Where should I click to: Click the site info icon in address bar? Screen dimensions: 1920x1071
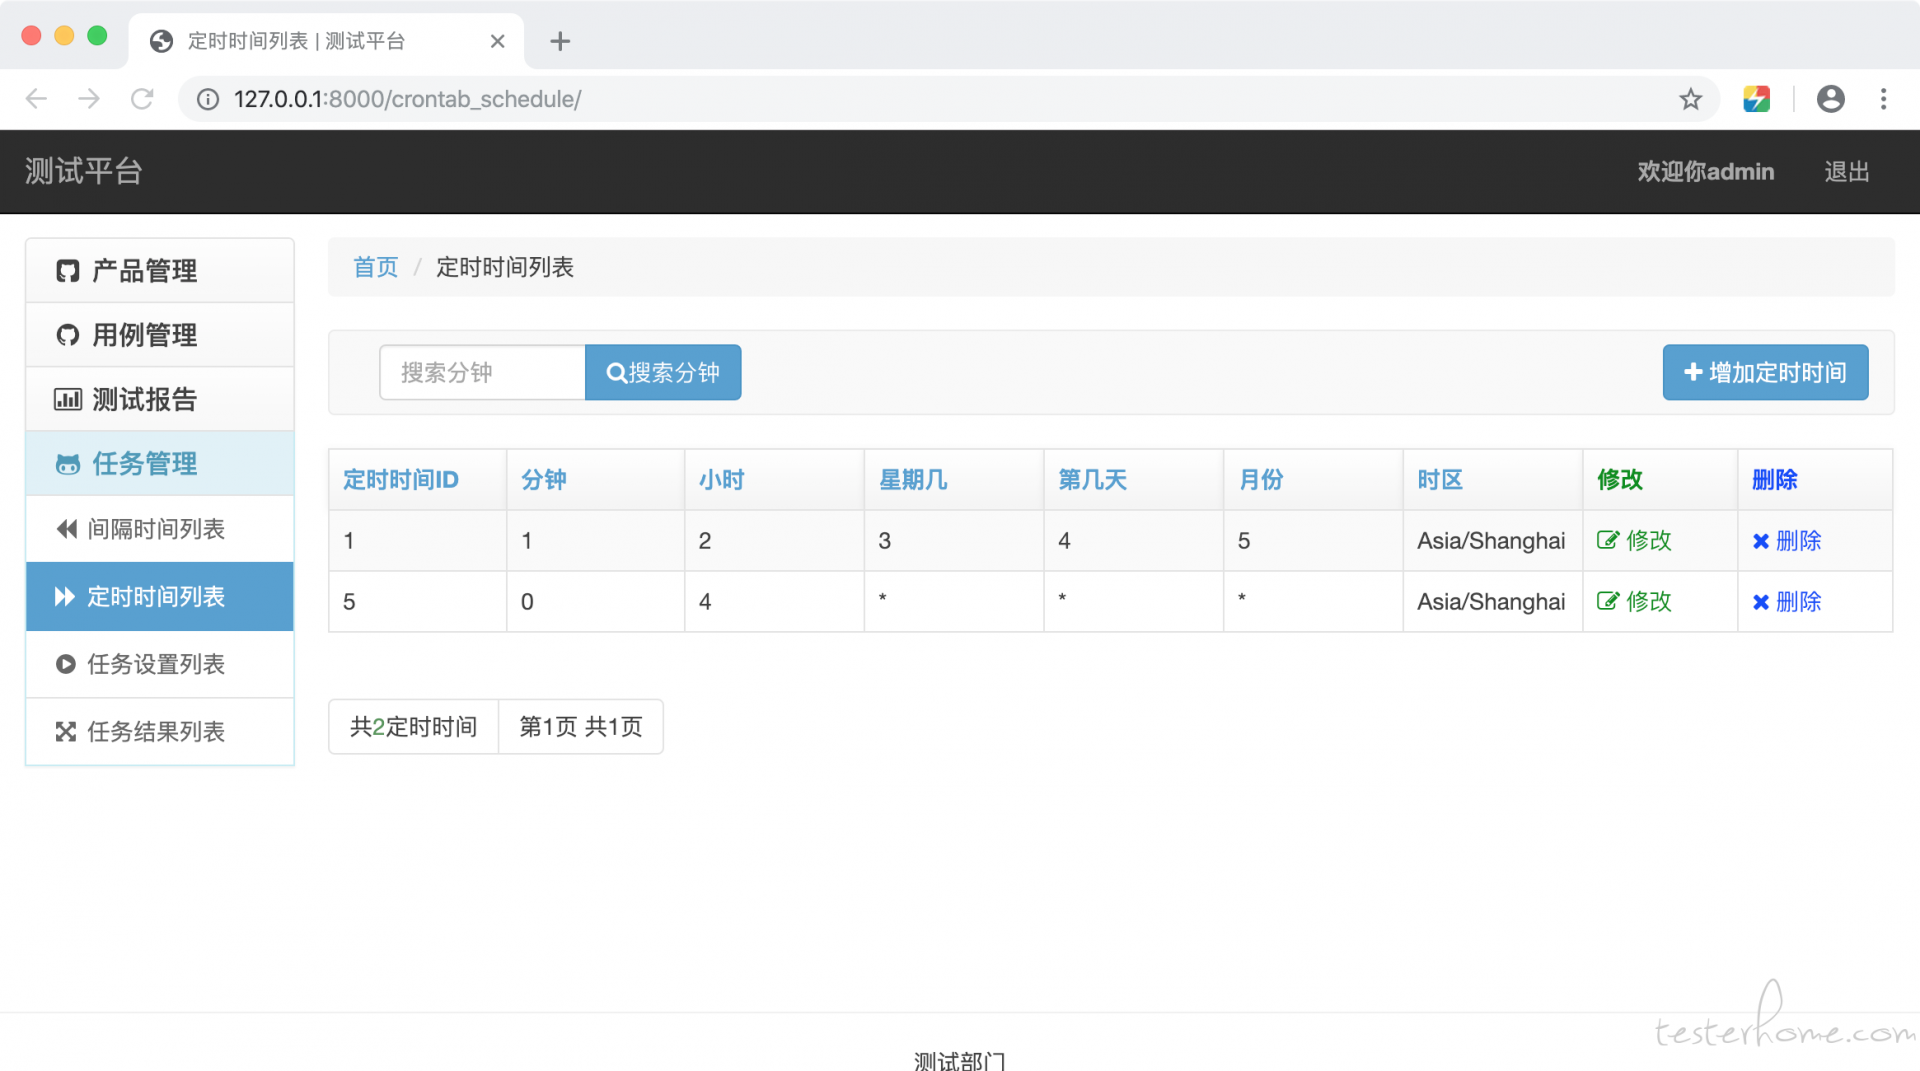(x=208, y=99)
